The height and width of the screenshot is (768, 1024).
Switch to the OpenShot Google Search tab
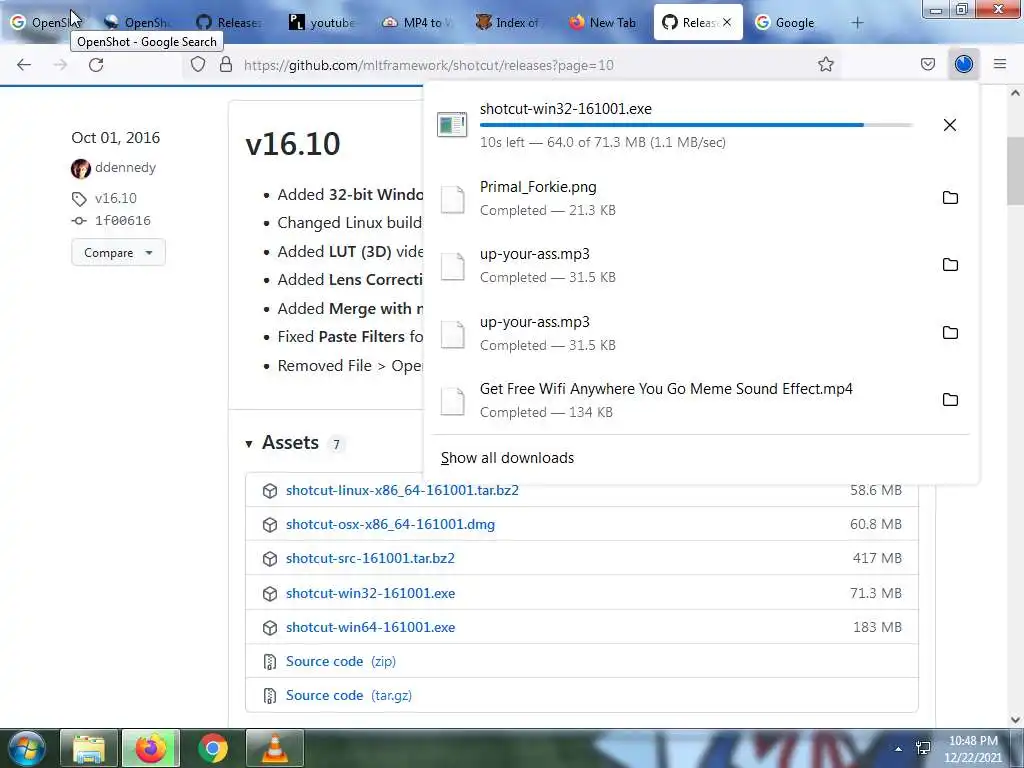pyautogui.click(x=45, y=22)
